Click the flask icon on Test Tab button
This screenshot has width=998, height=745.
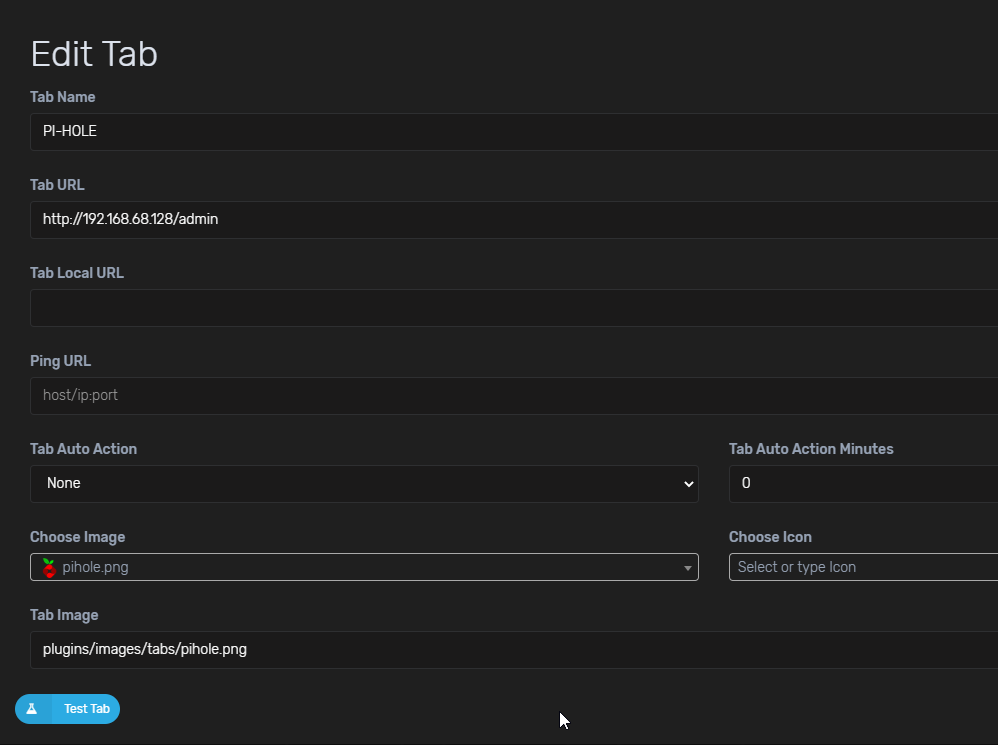(x=32, y=709)
